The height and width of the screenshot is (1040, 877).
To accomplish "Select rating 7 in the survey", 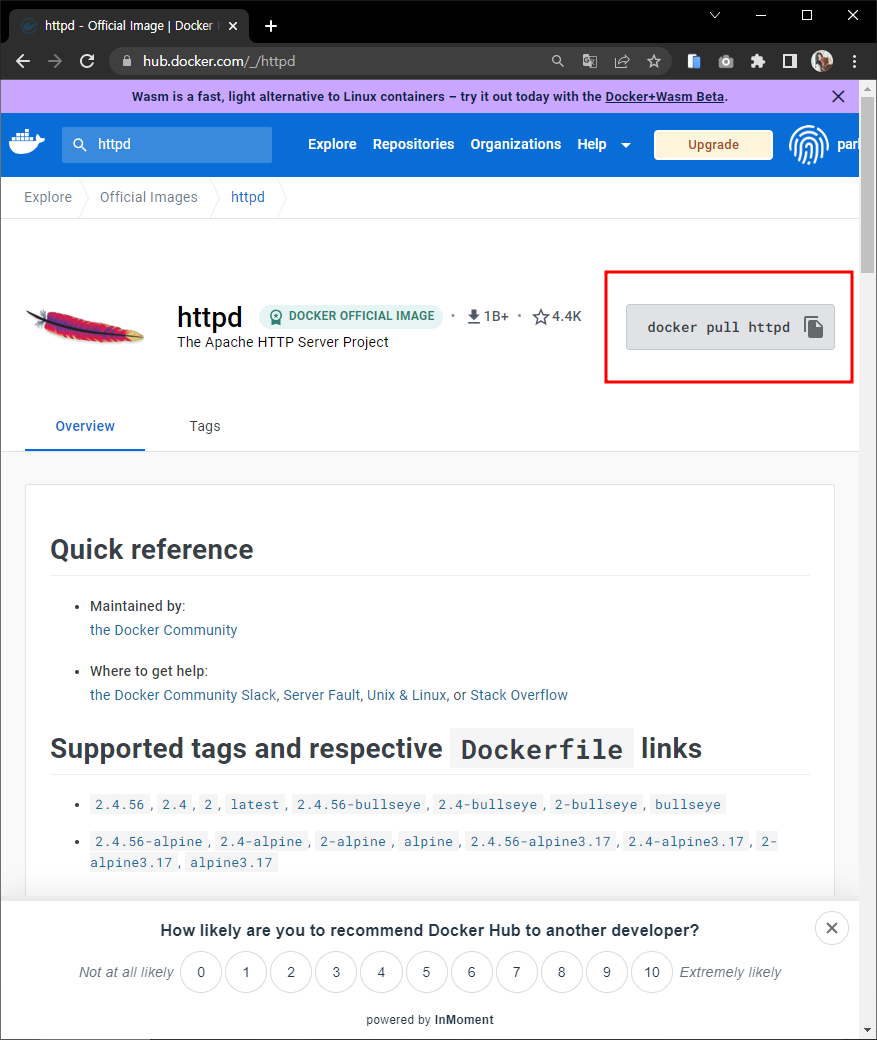I will click(517, 972).
